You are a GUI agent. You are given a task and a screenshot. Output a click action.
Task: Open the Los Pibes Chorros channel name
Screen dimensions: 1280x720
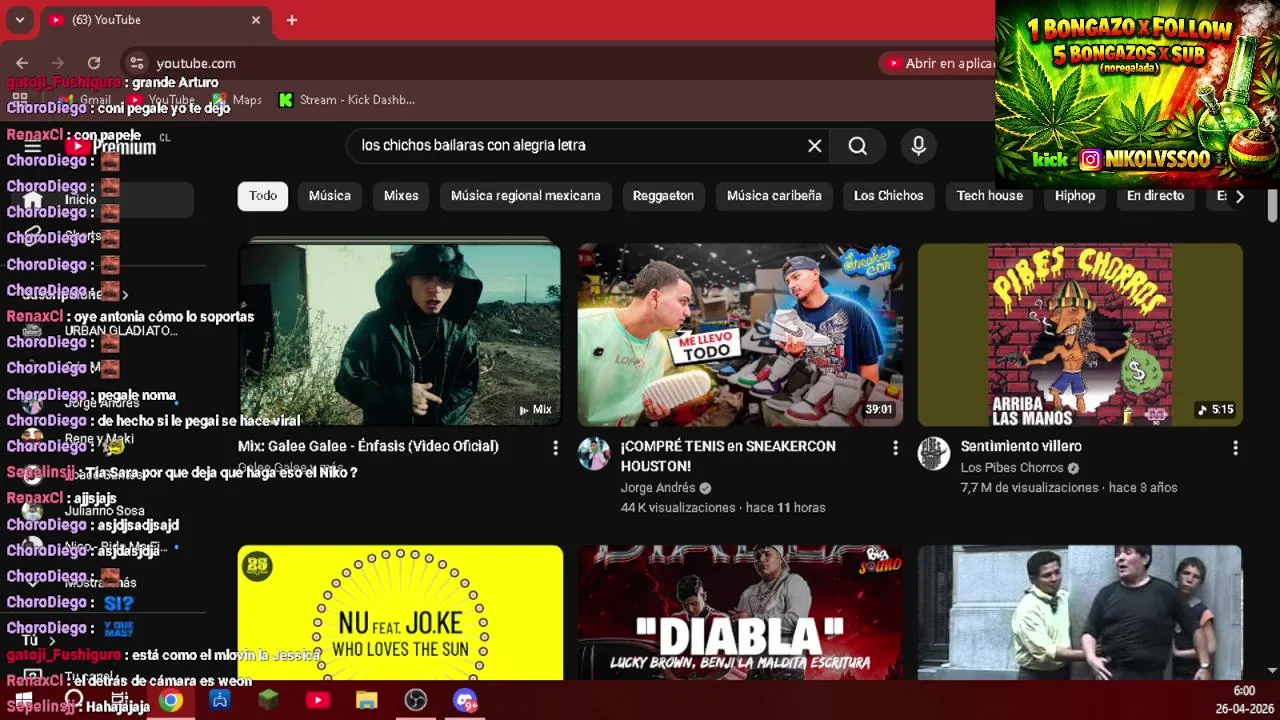[x=1013, y=468]
